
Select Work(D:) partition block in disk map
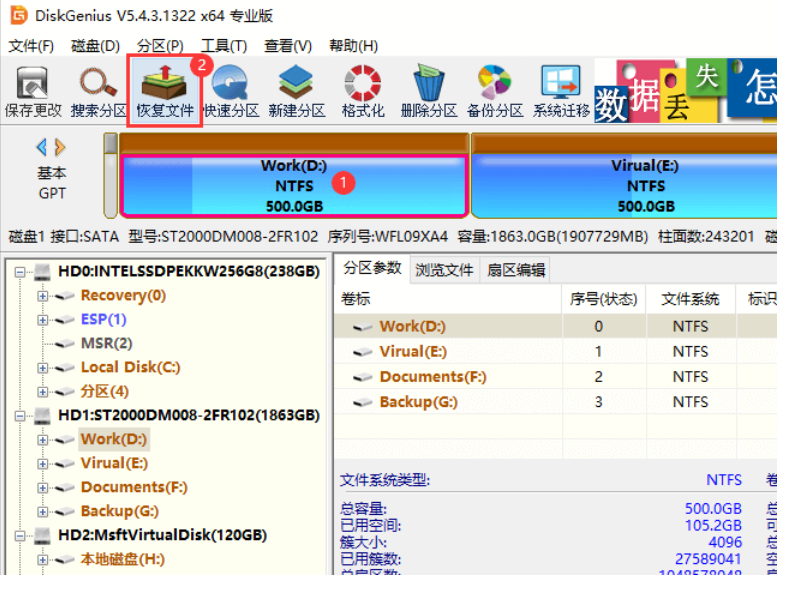point(294,186)
